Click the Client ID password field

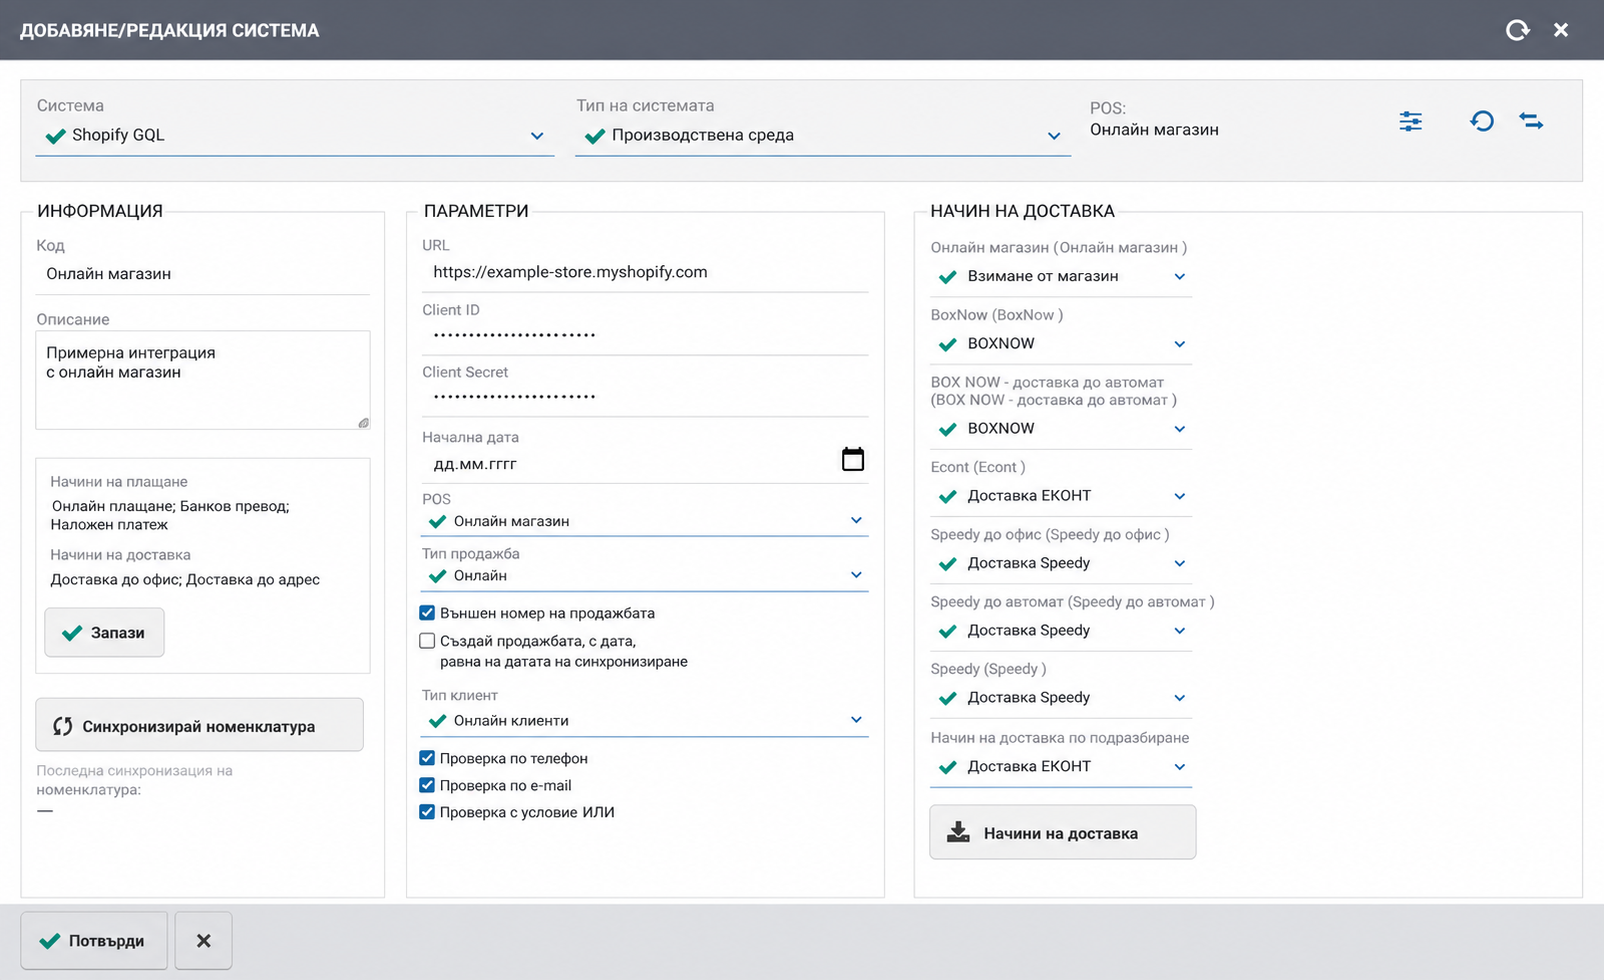coord(645,336)
